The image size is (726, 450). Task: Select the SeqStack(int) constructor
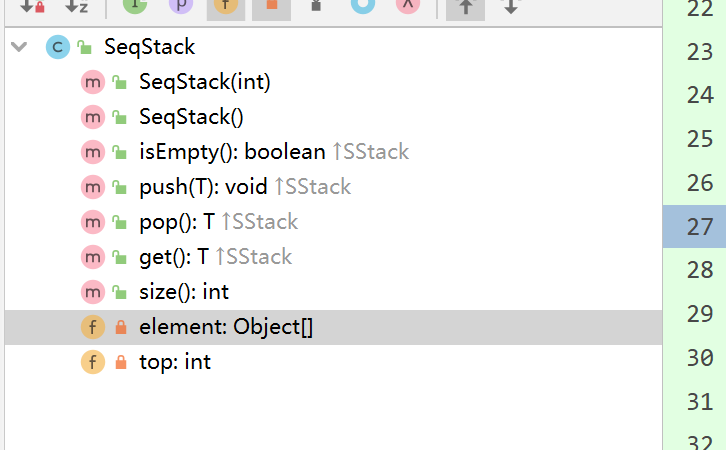point(205,82)
